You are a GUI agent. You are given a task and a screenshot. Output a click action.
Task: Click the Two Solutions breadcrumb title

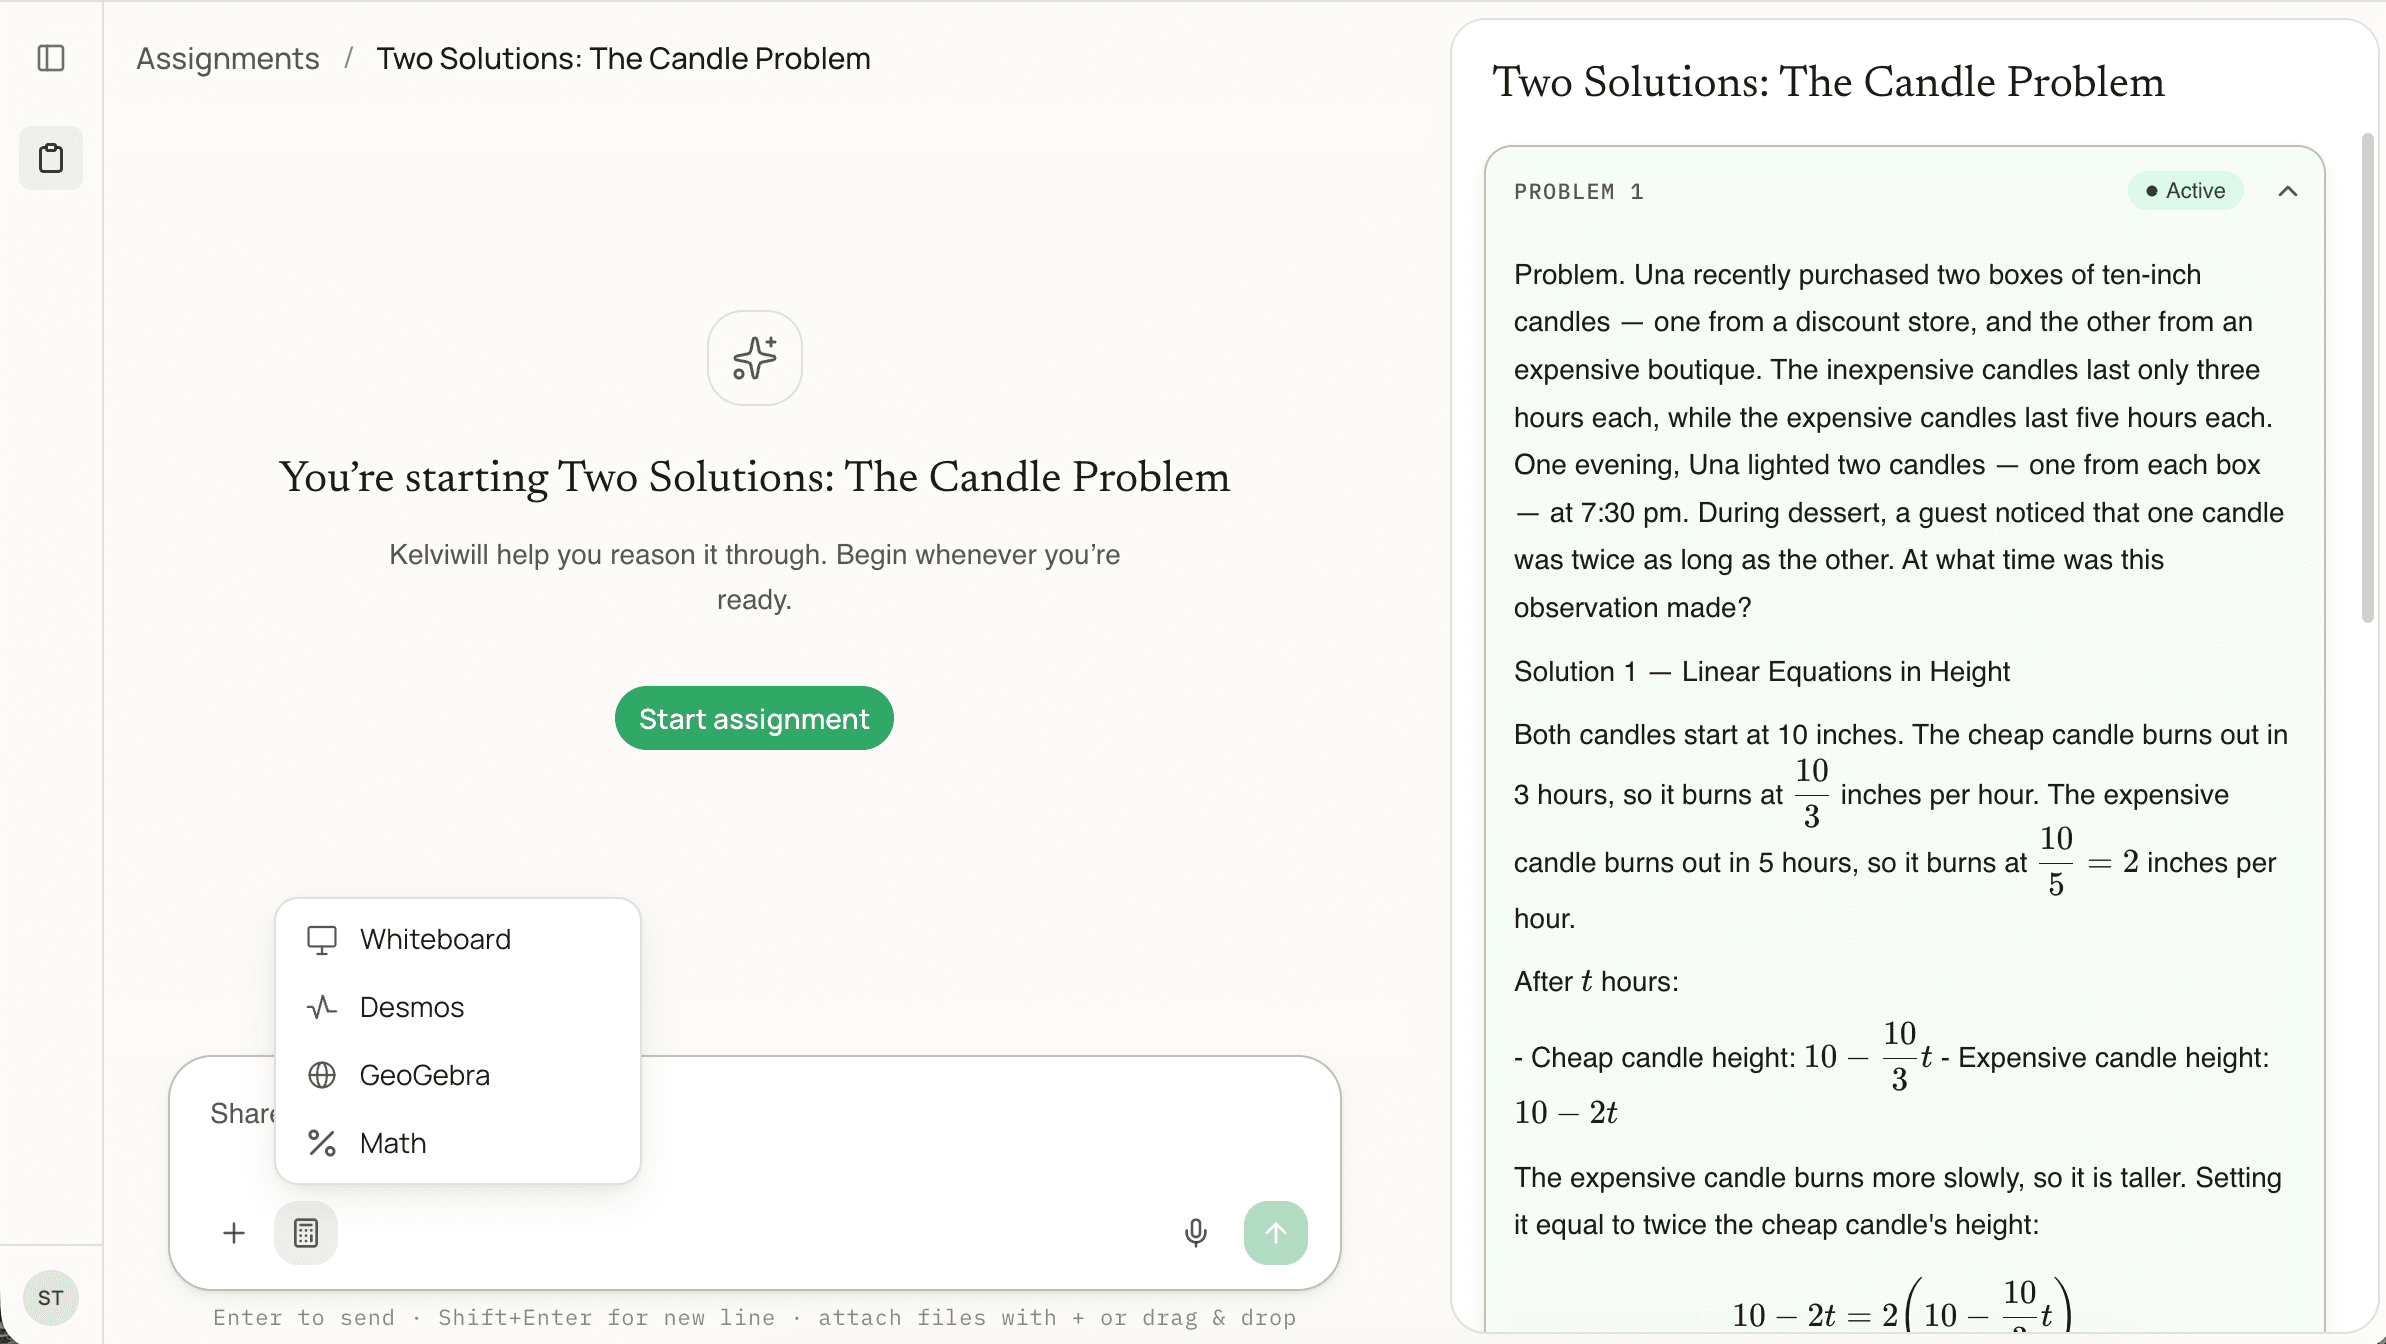click(623, 58)
